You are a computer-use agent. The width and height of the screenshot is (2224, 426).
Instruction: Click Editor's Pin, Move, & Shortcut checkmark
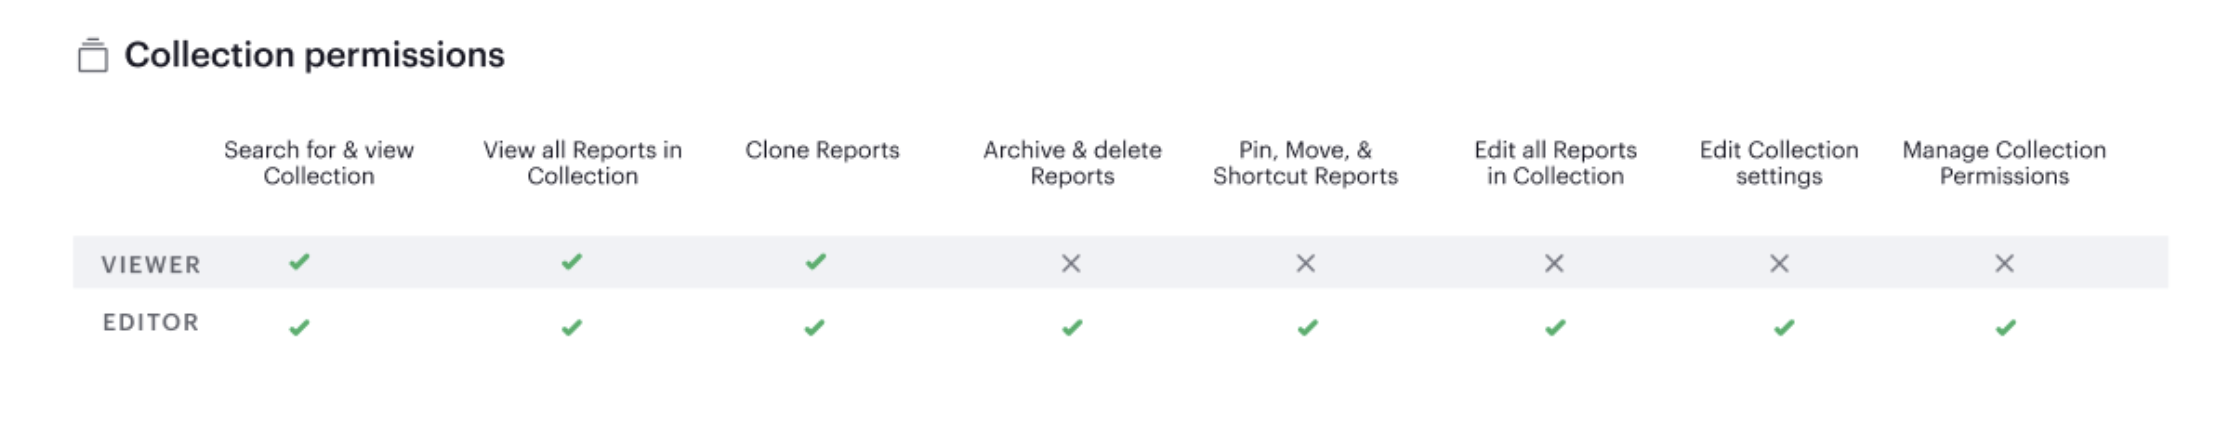pos(1307,328)
